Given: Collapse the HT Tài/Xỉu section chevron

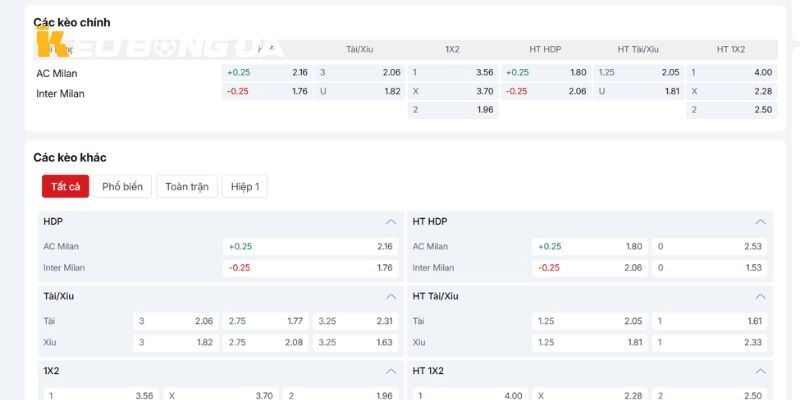Looking at the screenshot, I should 760,296.
